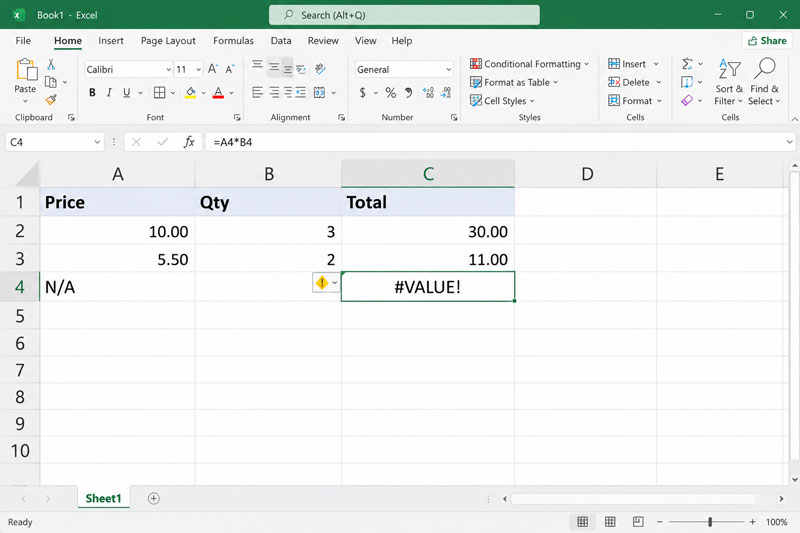Click the error warning icon beside C4
Viewport: 800px width, 533px height.
[x=322, y=282]
